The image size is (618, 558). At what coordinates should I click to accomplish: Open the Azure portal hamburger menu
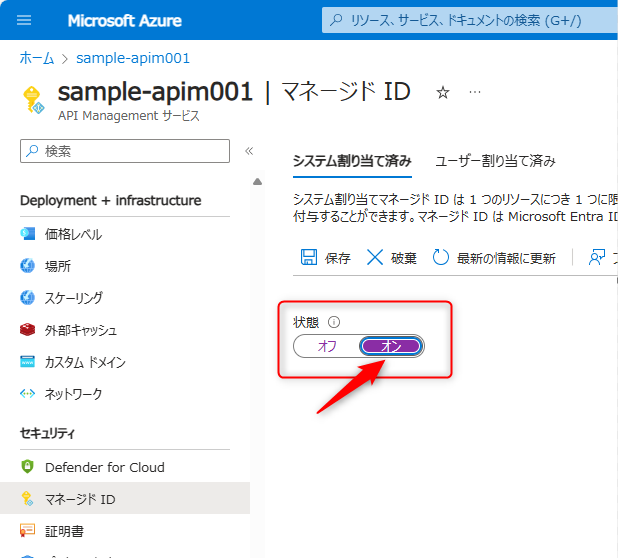(25, 20)
